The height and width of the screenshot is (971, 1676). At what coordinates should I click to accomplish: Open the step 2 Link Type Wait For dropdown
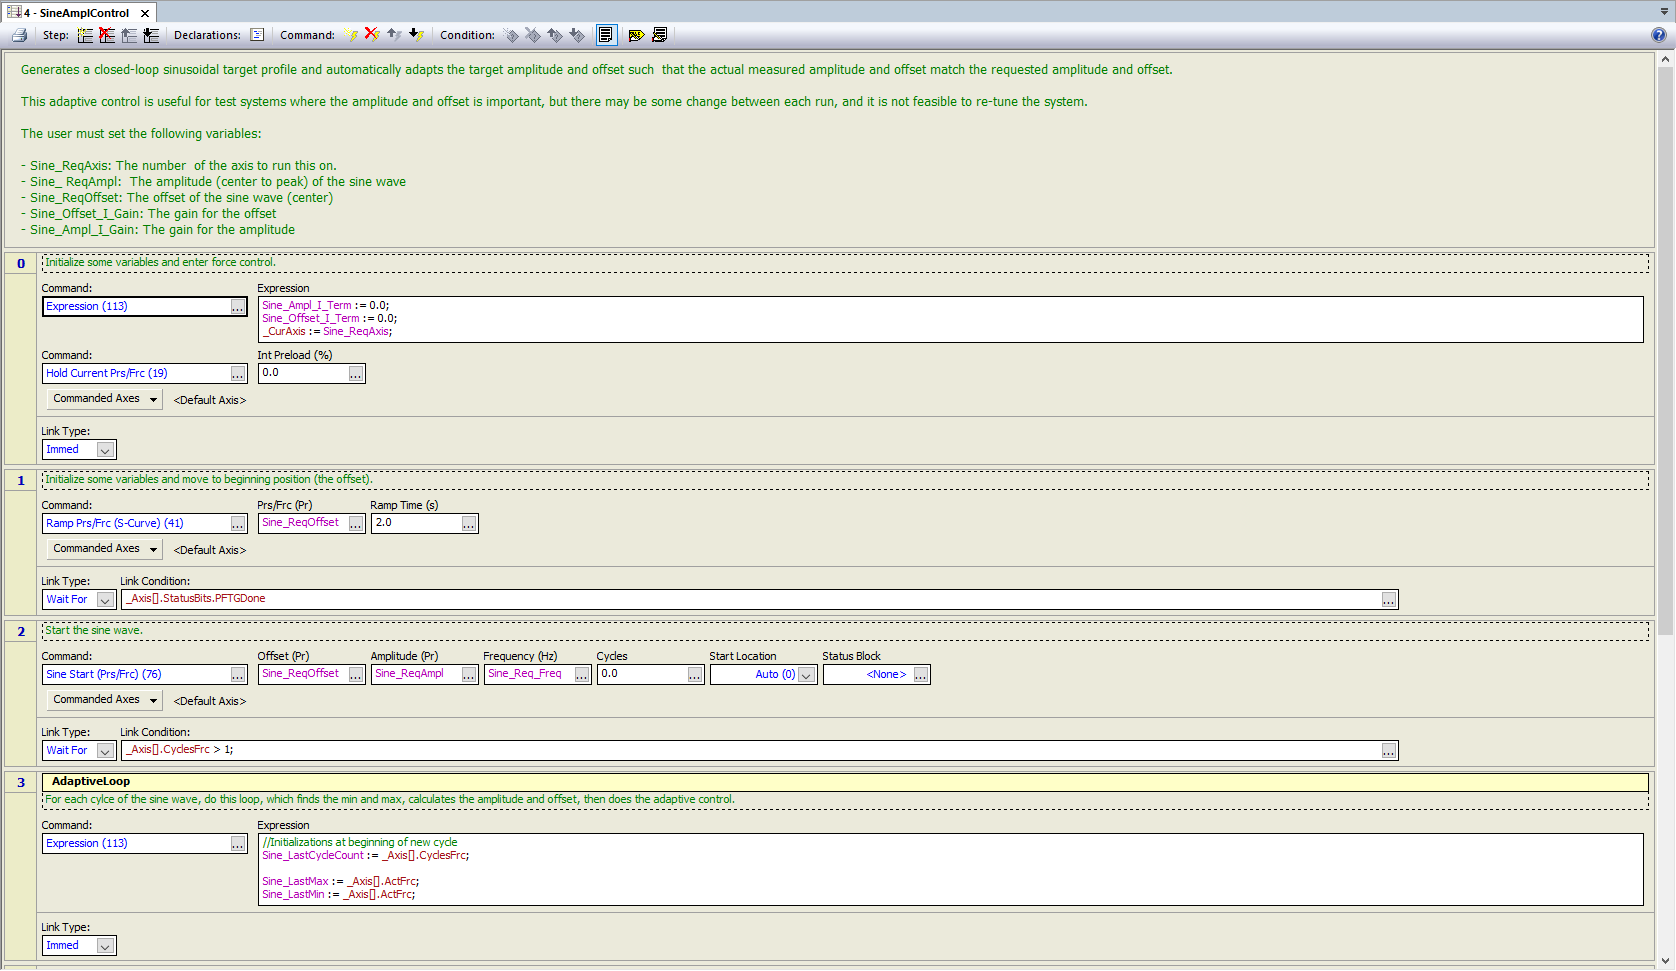click(105, 751)
